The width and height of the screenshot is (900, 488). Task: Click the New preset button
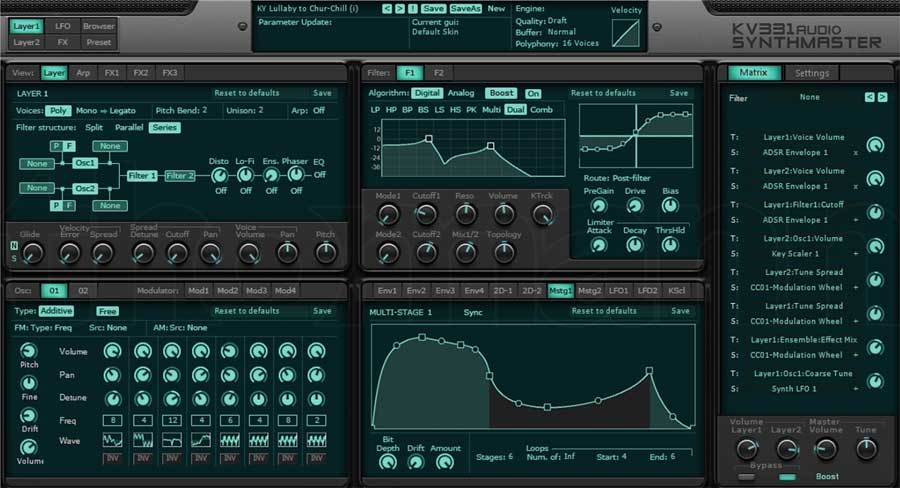[496, 9]
